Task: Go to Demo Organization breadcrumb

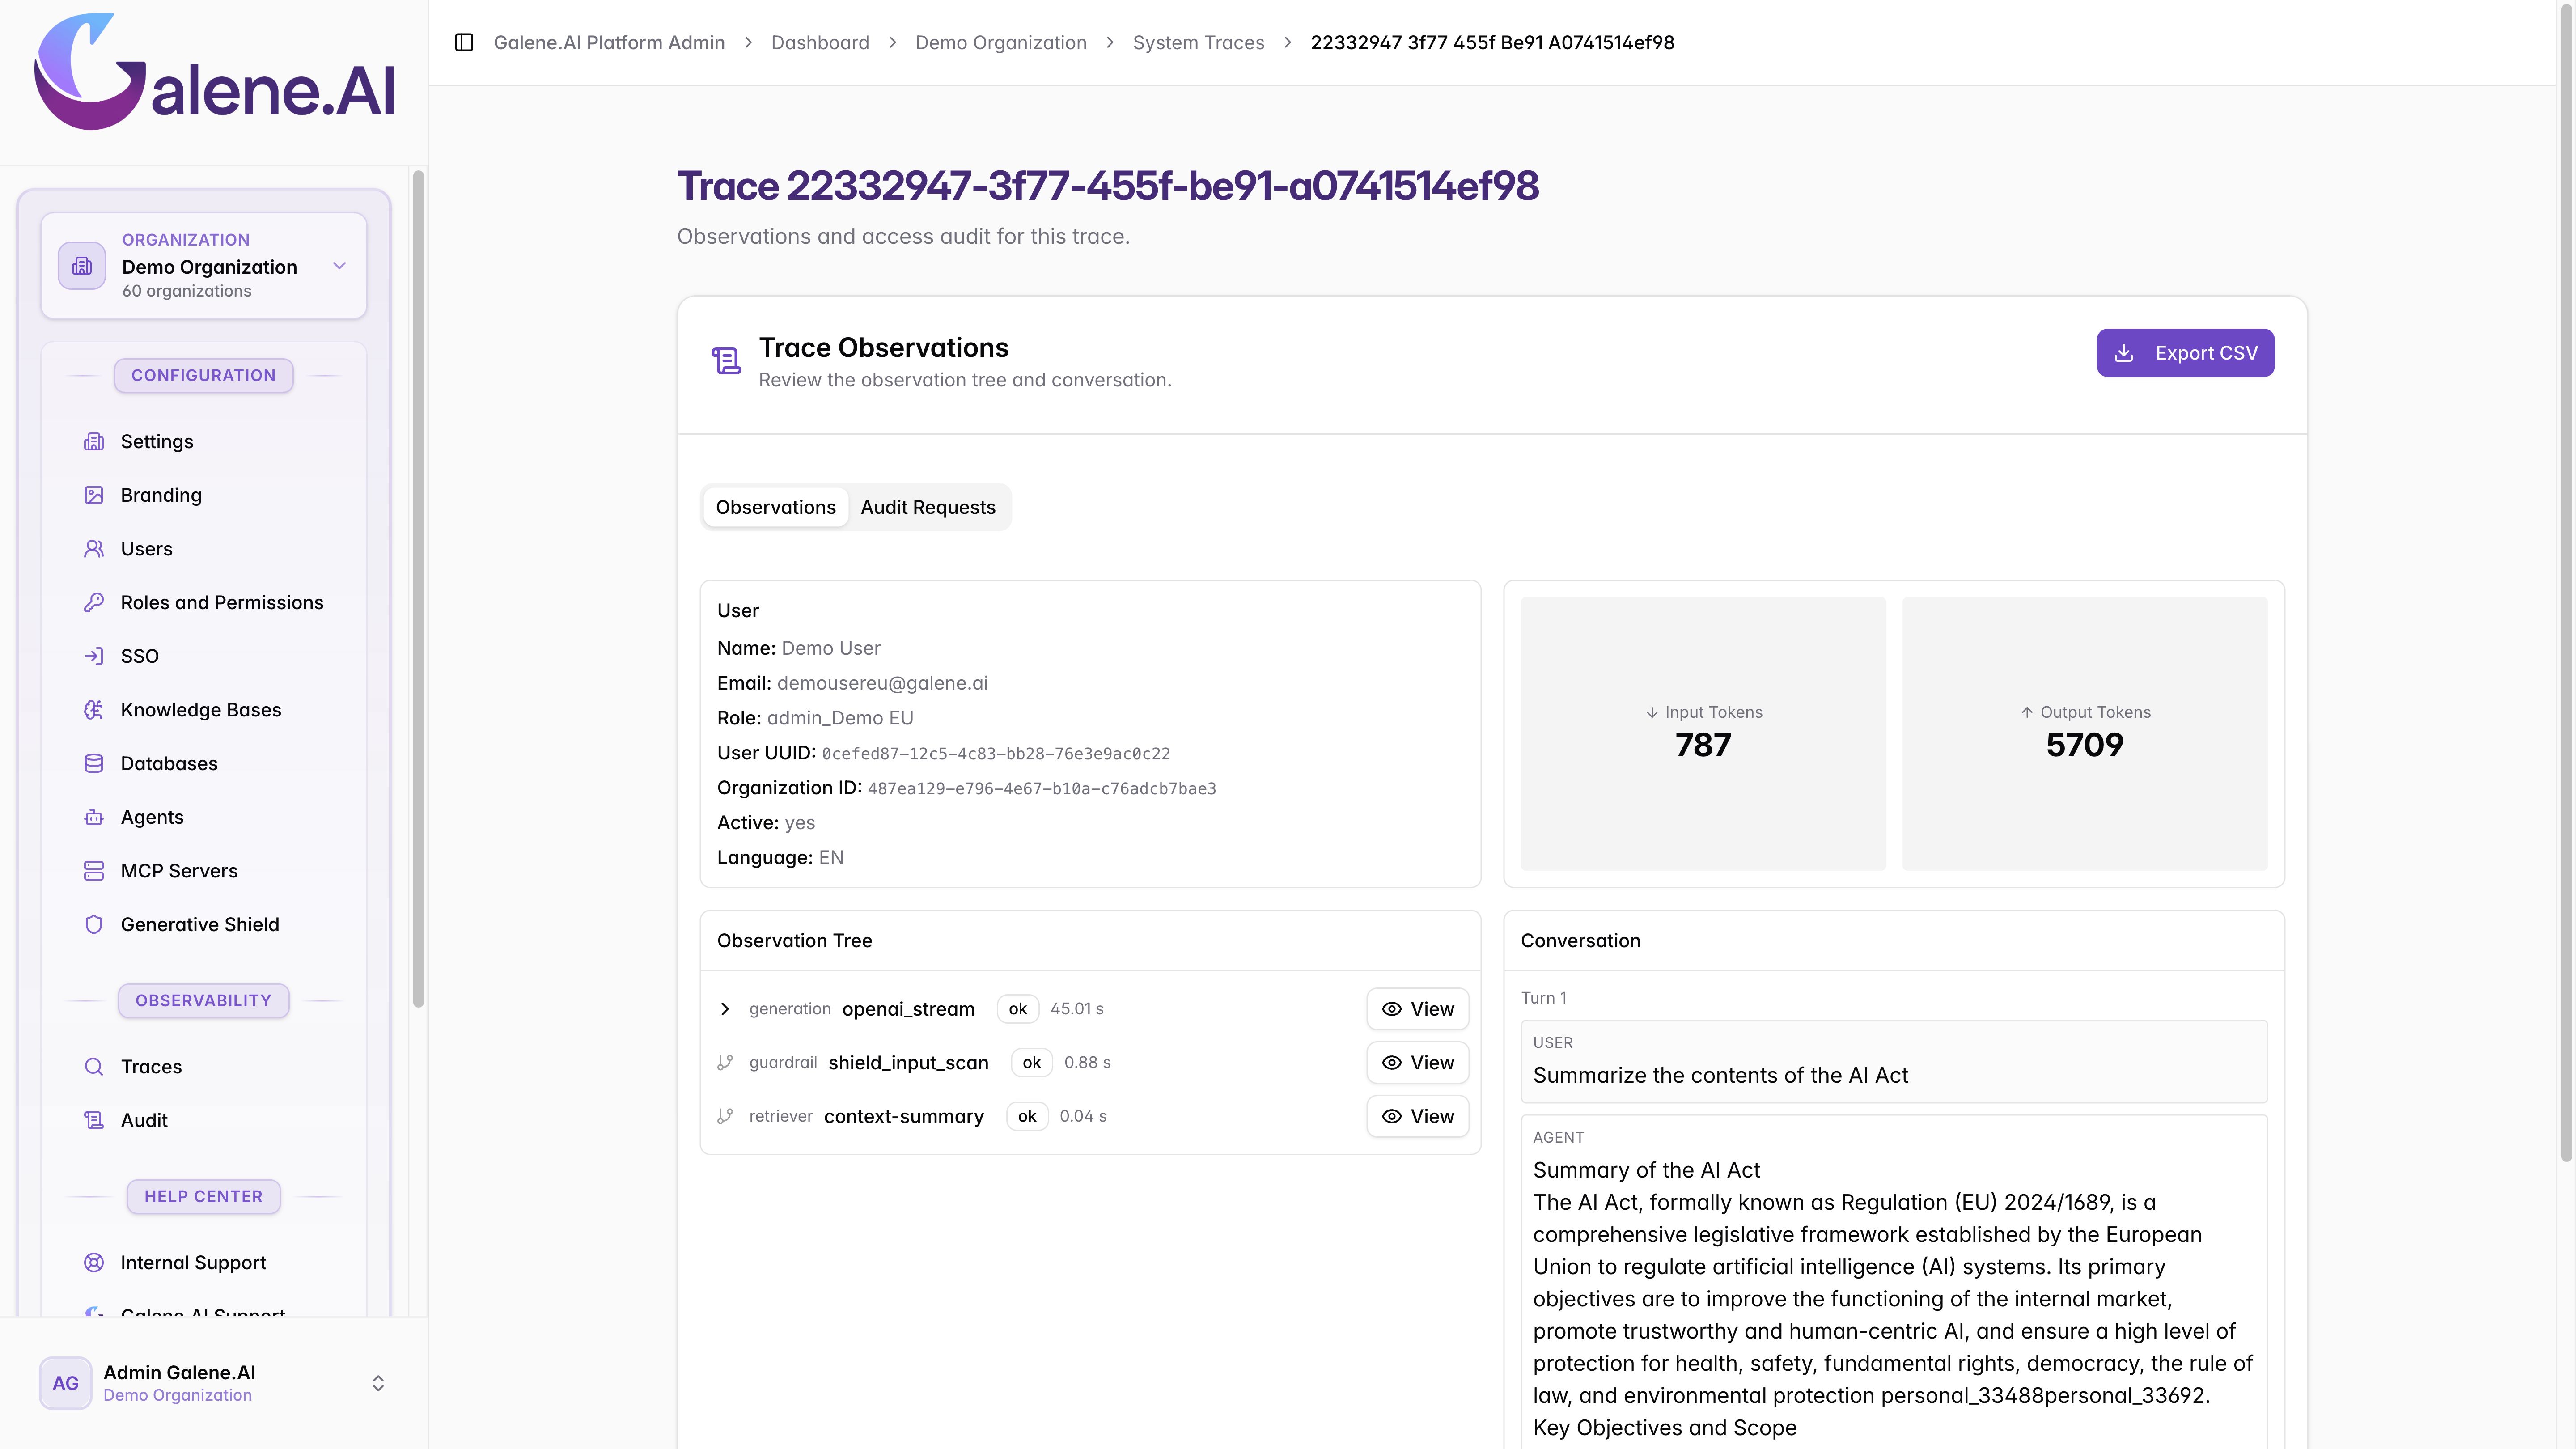Action: [1001, 42]
